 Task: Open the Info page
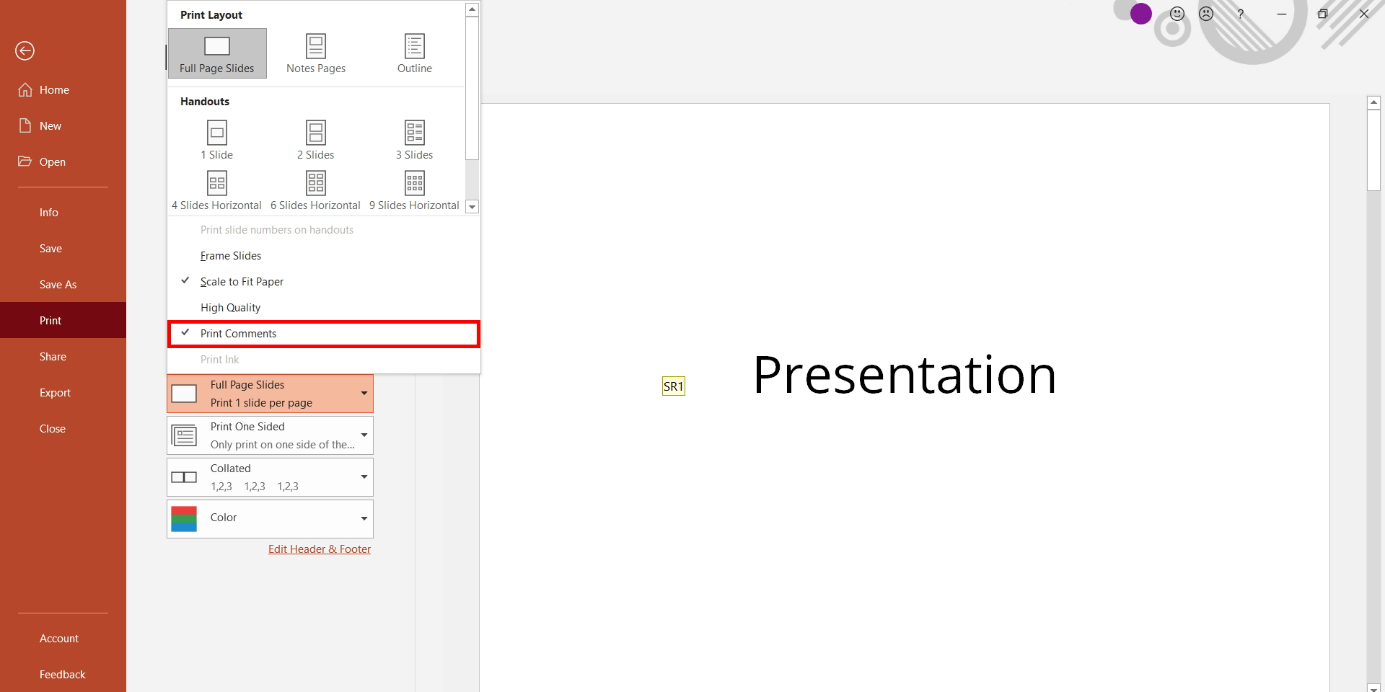[63, 212]
